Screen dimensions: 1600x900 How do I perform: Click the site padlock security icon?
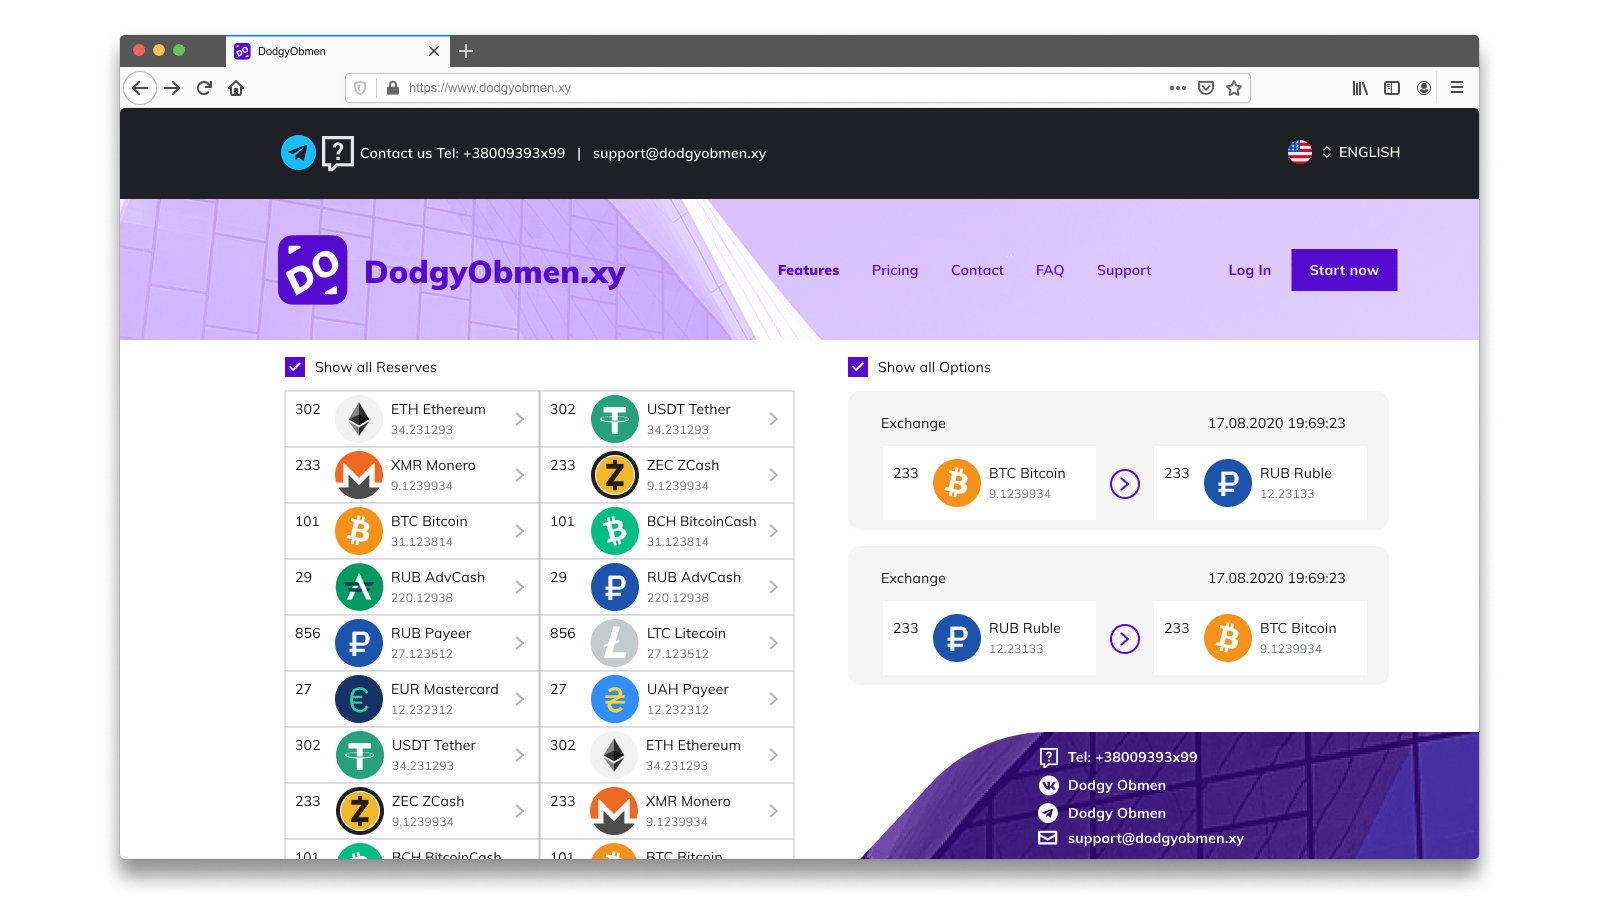[x=393, y=88]
